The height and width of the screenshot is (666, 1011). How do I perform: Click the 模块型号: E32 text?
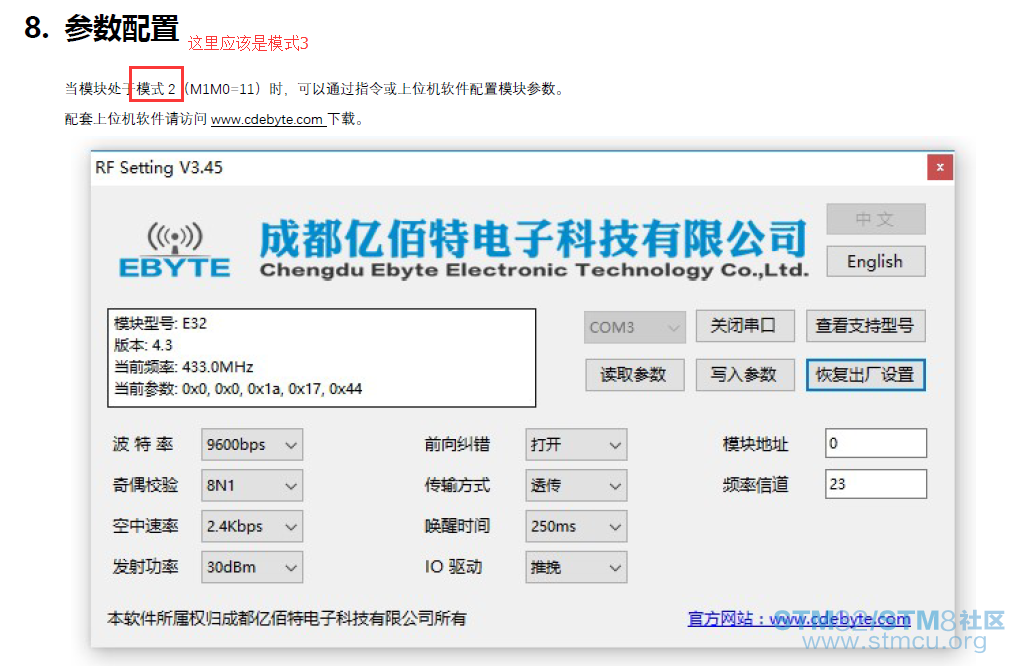pos(161,323)
